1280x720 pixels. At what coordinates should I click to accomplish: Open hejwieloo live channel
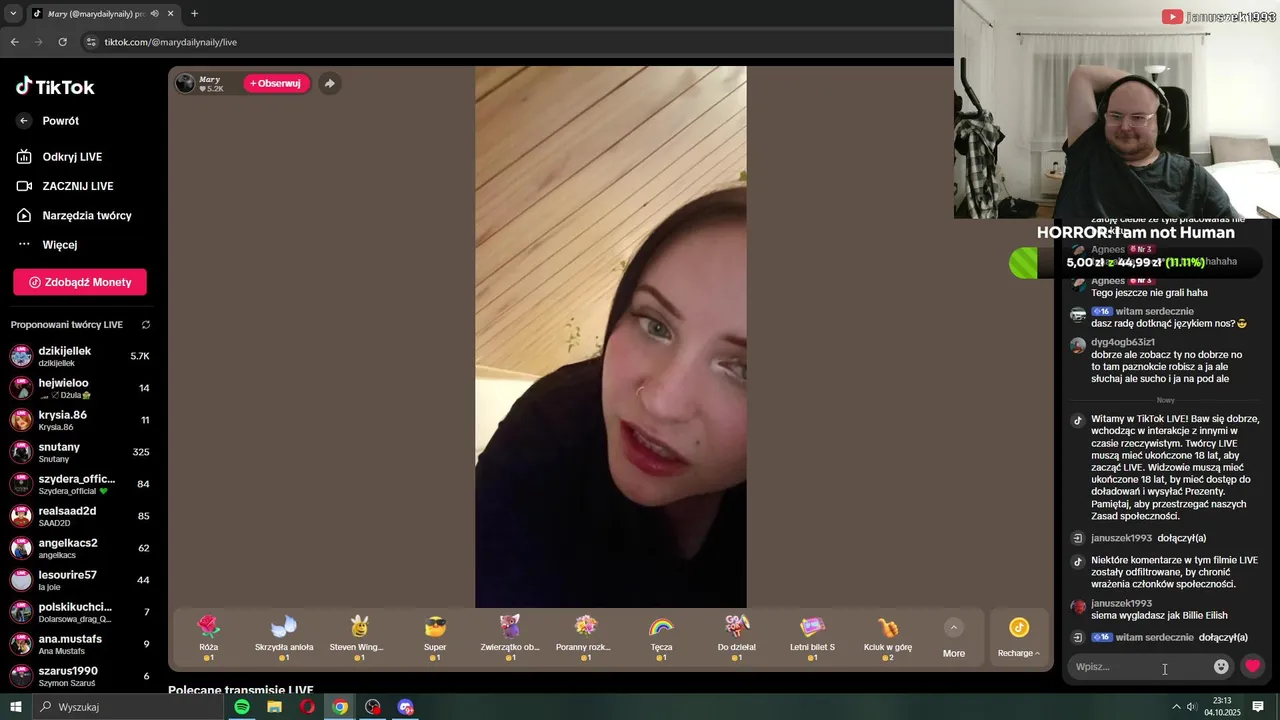[80, 388]
